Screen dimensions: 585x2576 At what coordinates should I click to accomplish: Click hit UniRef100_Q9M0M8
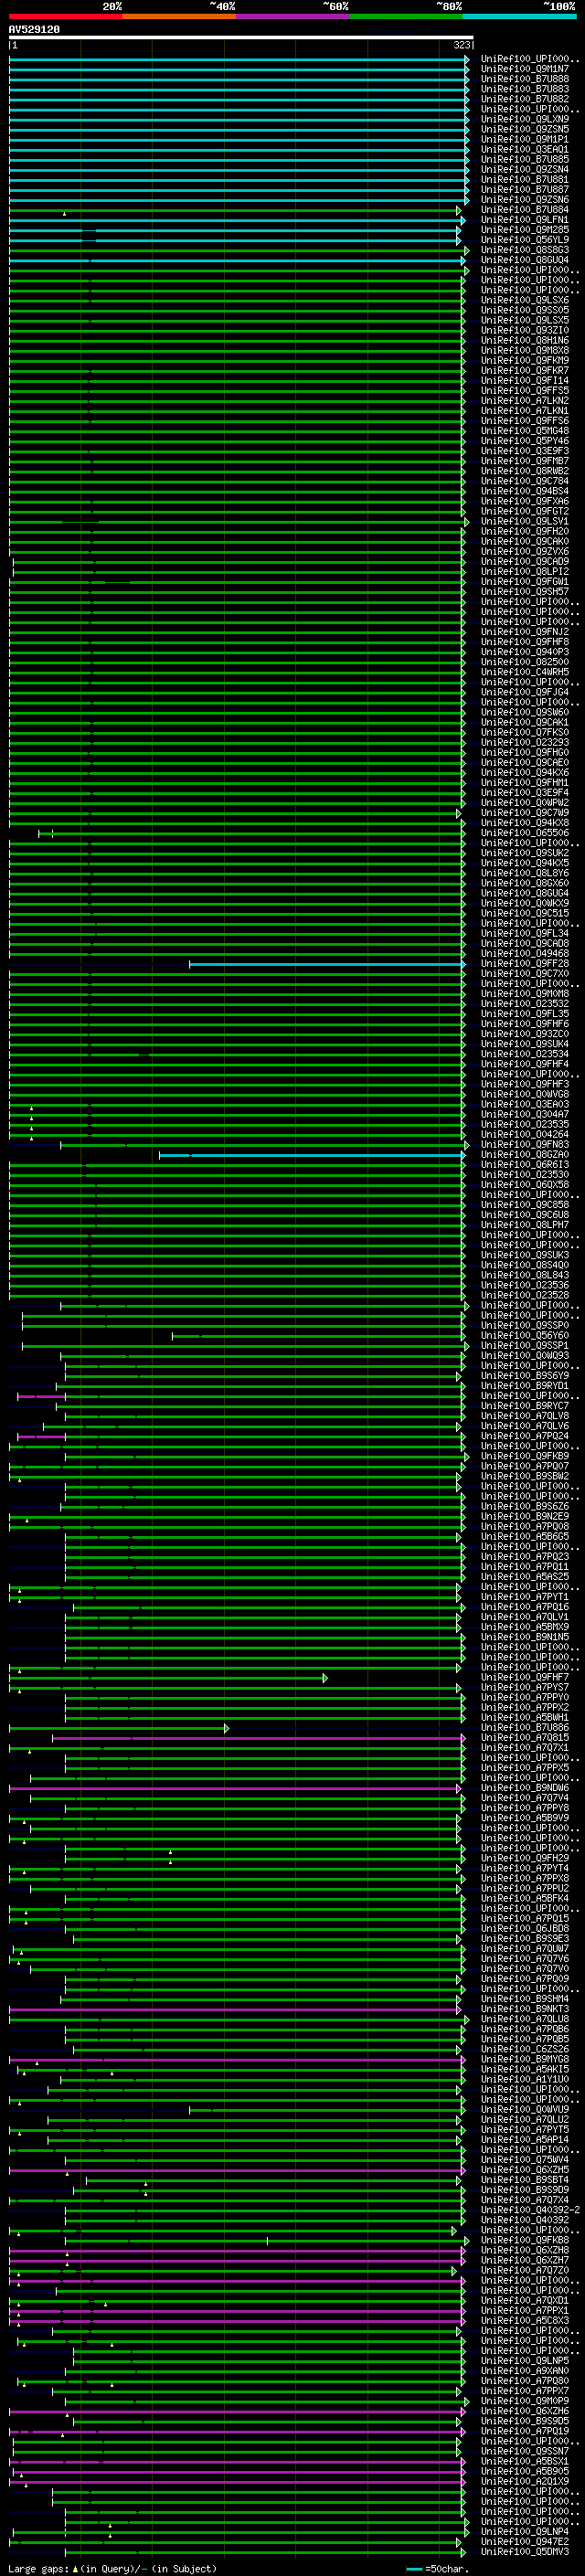pyautogui.click(x=525, y=994)
